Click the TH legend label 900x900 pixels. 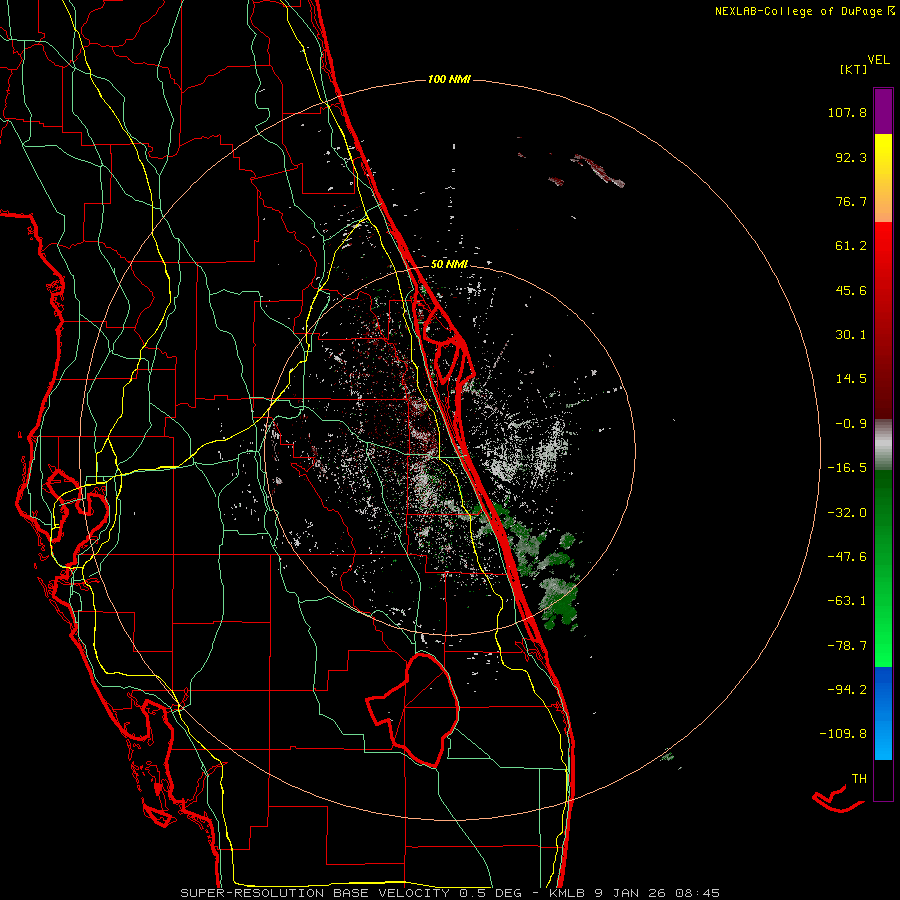point(859,779)
